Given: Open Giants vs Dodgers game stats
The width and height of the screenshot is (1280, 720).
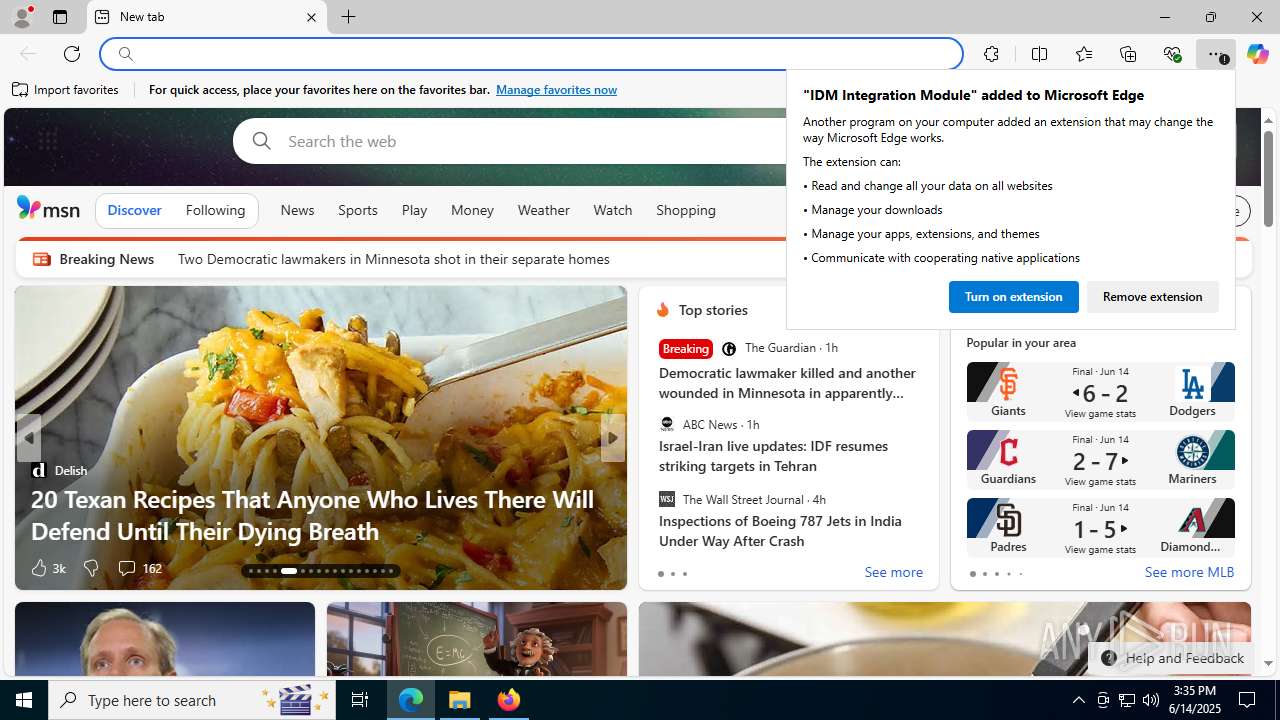Looking at the screenshot, I should pos(1100,413).
